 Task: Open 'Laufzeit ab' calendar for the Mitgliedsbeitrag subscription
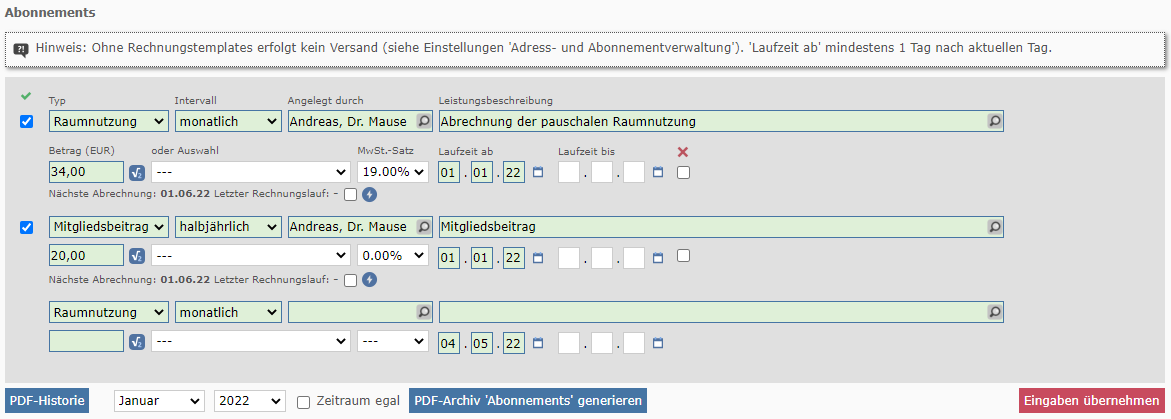(x=538, y=257)
